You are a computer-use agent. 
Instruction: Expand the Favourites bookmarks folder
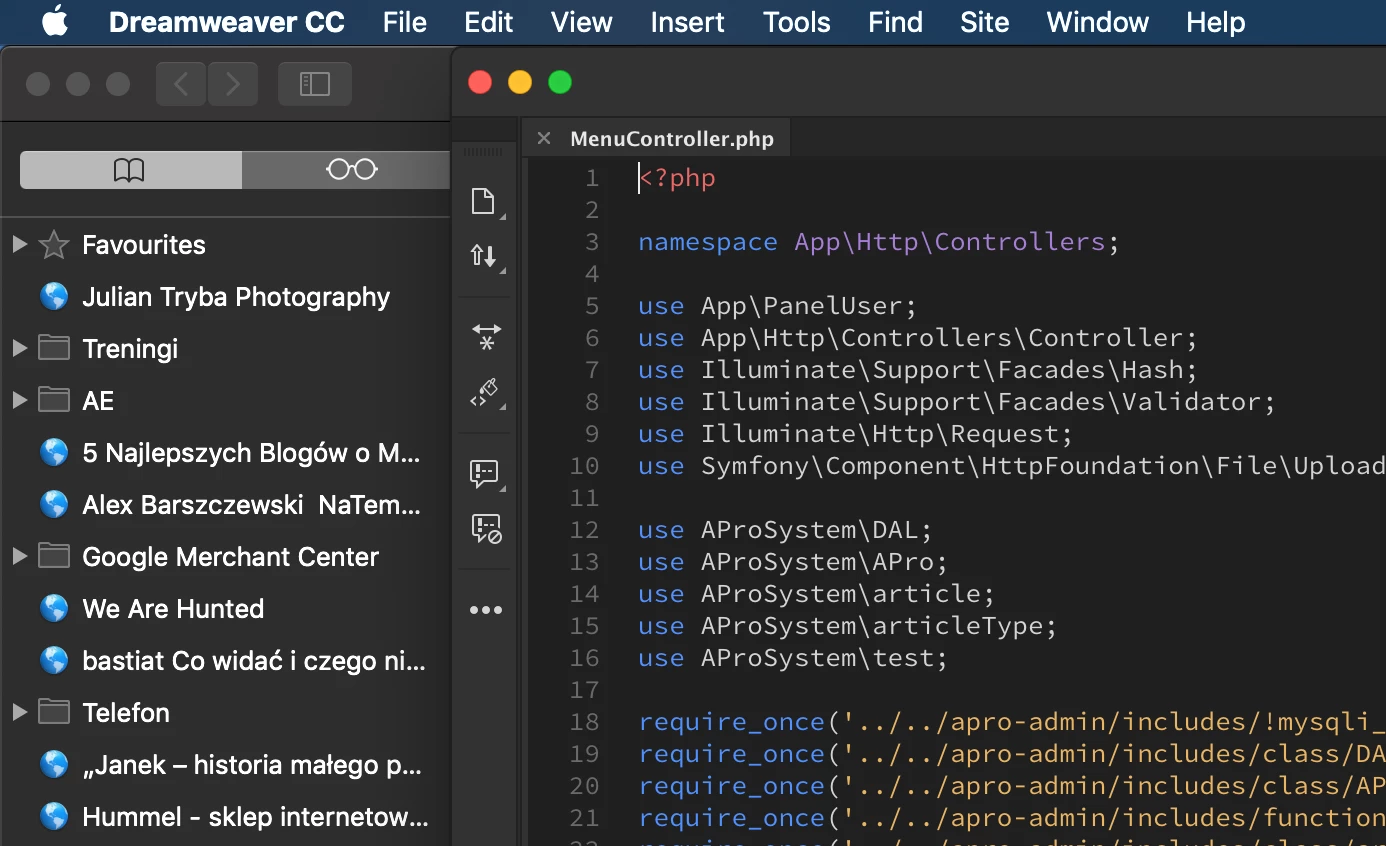[18, 244]
